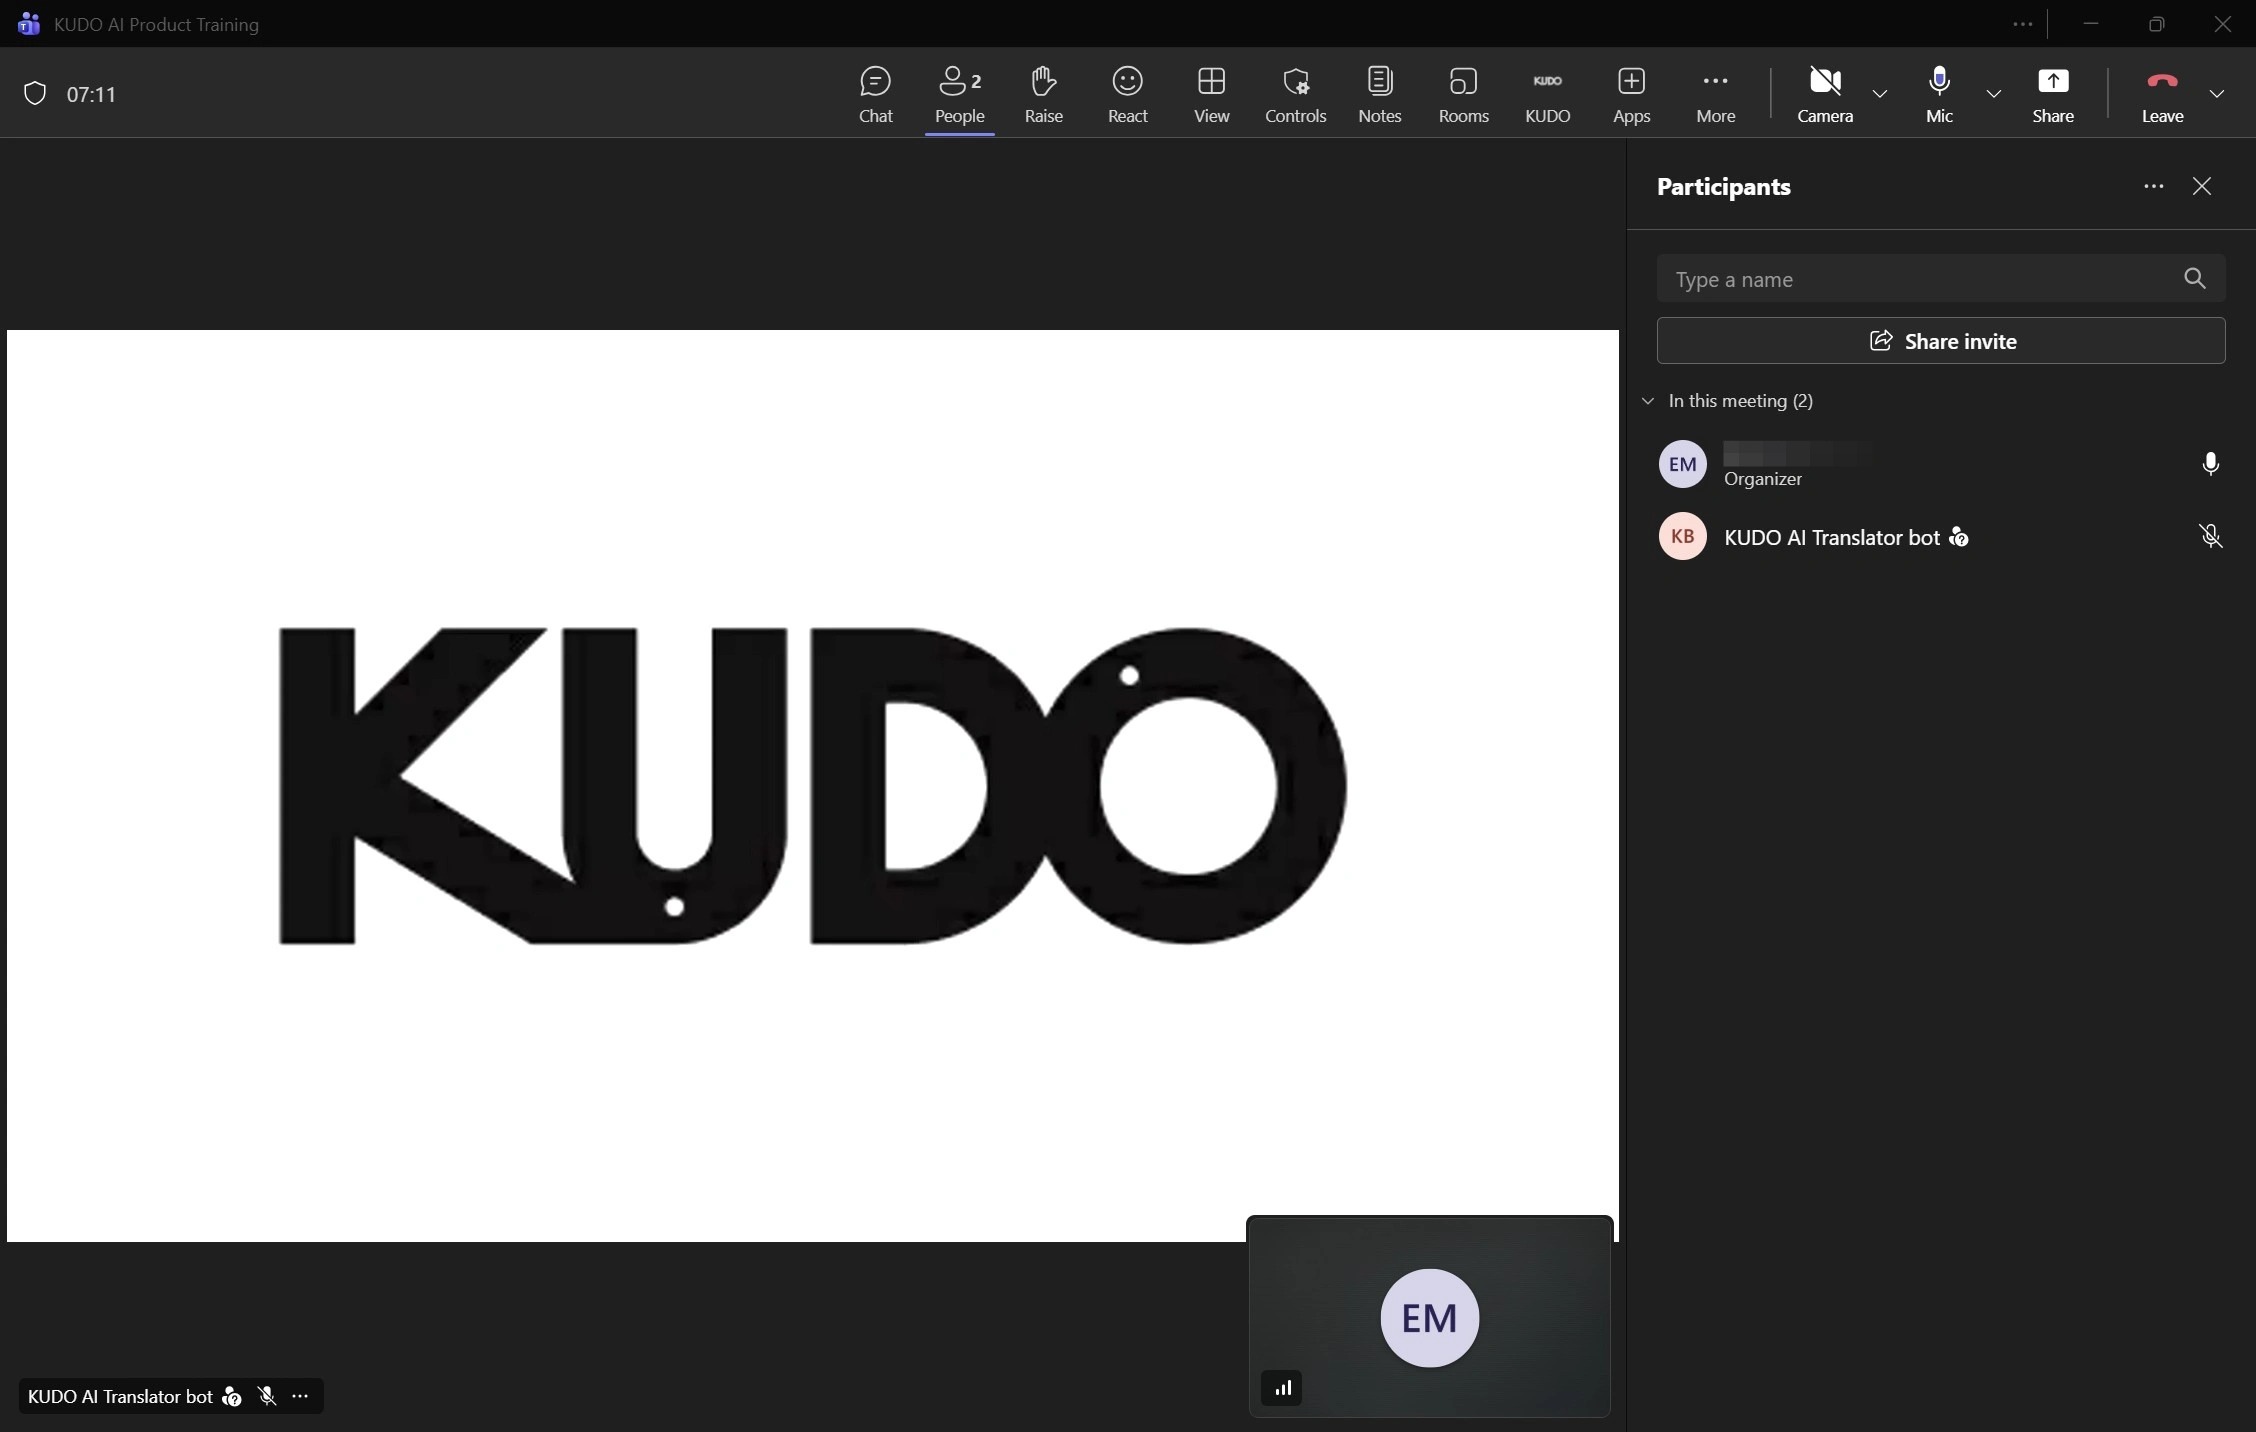Expand the Camera options dropdown arrow
This screenshot has width=2256, height=1432.
(x=1880, y=94)
